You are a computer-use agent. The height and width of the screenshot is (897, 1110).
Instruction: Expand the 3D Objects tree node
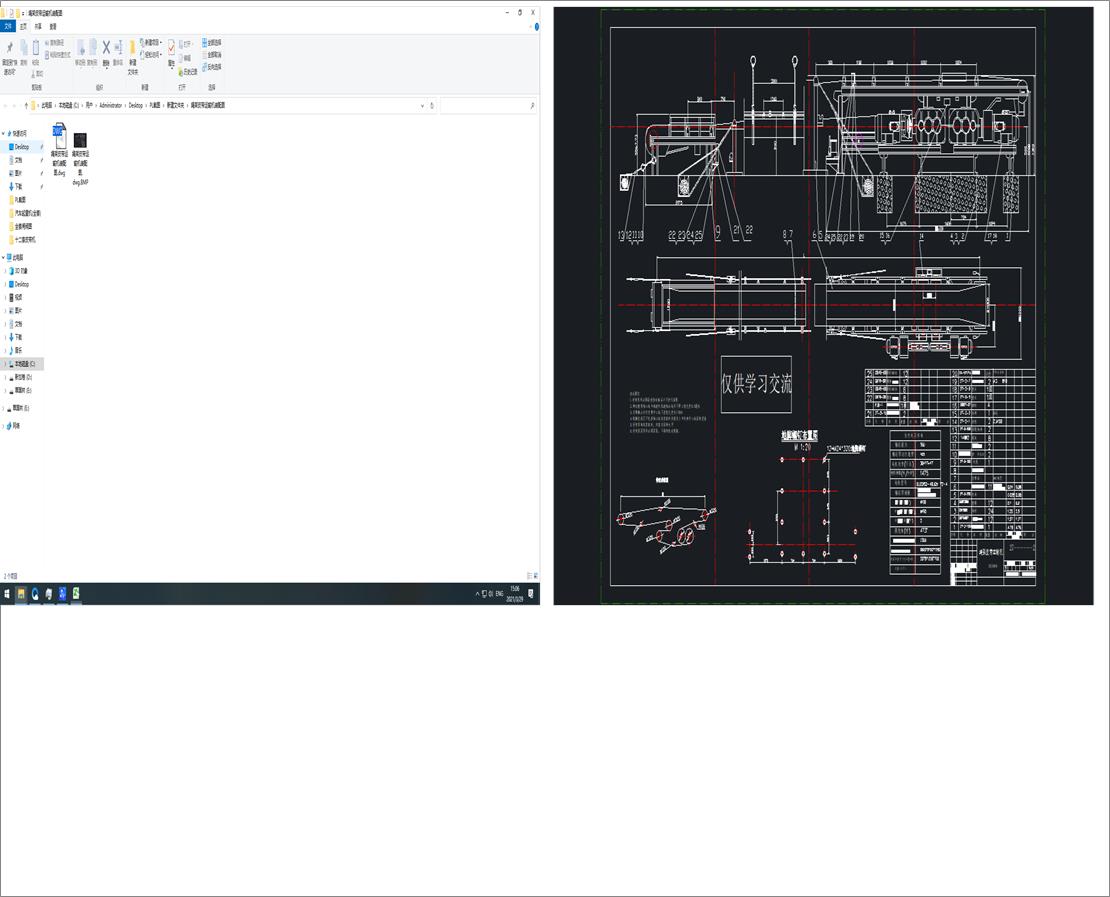tap(6, 270)
